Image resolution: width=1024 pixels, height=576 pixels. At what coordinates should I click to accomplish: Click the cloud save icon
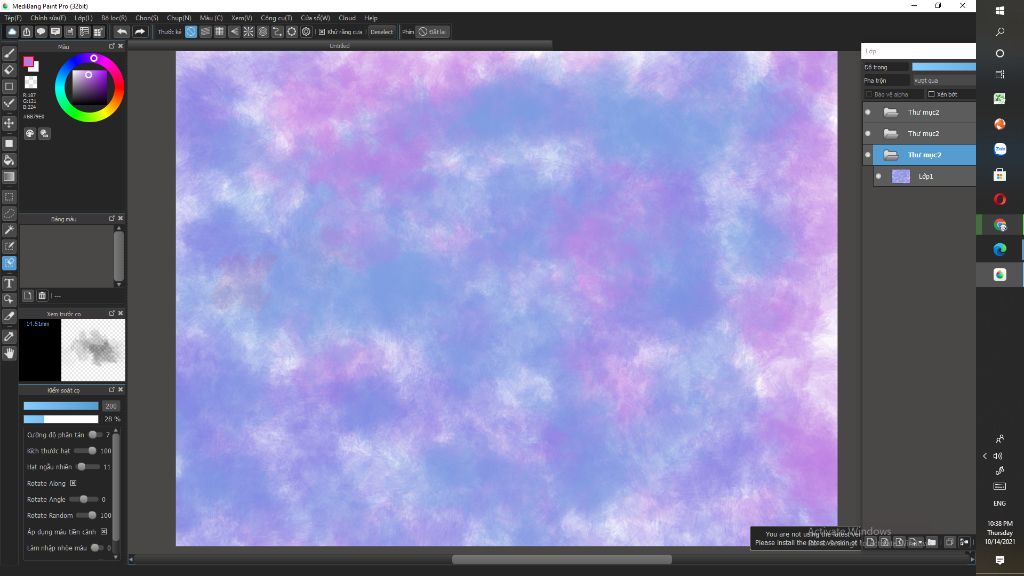[x=12, y=31]
